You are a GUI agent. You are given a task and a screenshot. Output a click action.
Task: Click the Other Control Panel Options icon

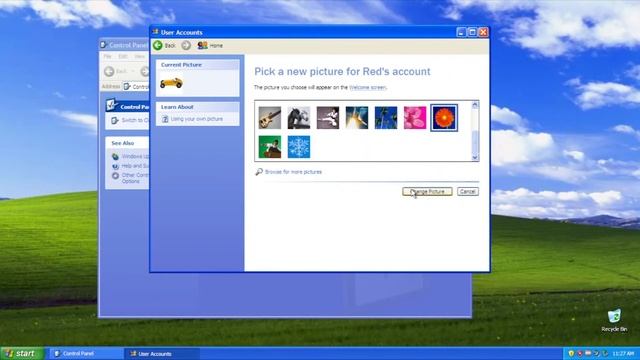(116, 176)
